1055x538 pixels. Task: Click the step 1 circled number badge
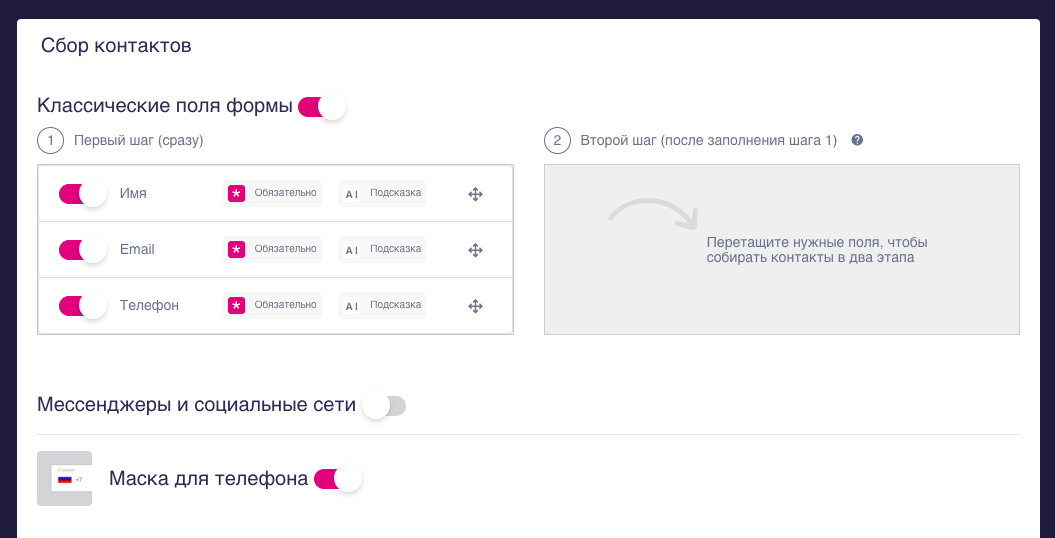50,141
